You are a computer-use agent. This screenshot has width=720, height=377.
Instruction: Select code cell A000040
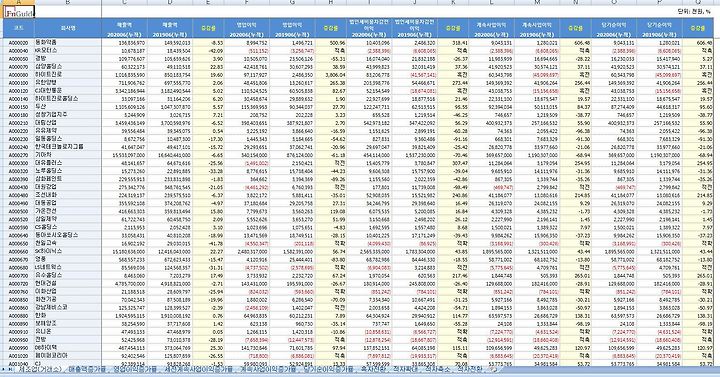point(18,51)
